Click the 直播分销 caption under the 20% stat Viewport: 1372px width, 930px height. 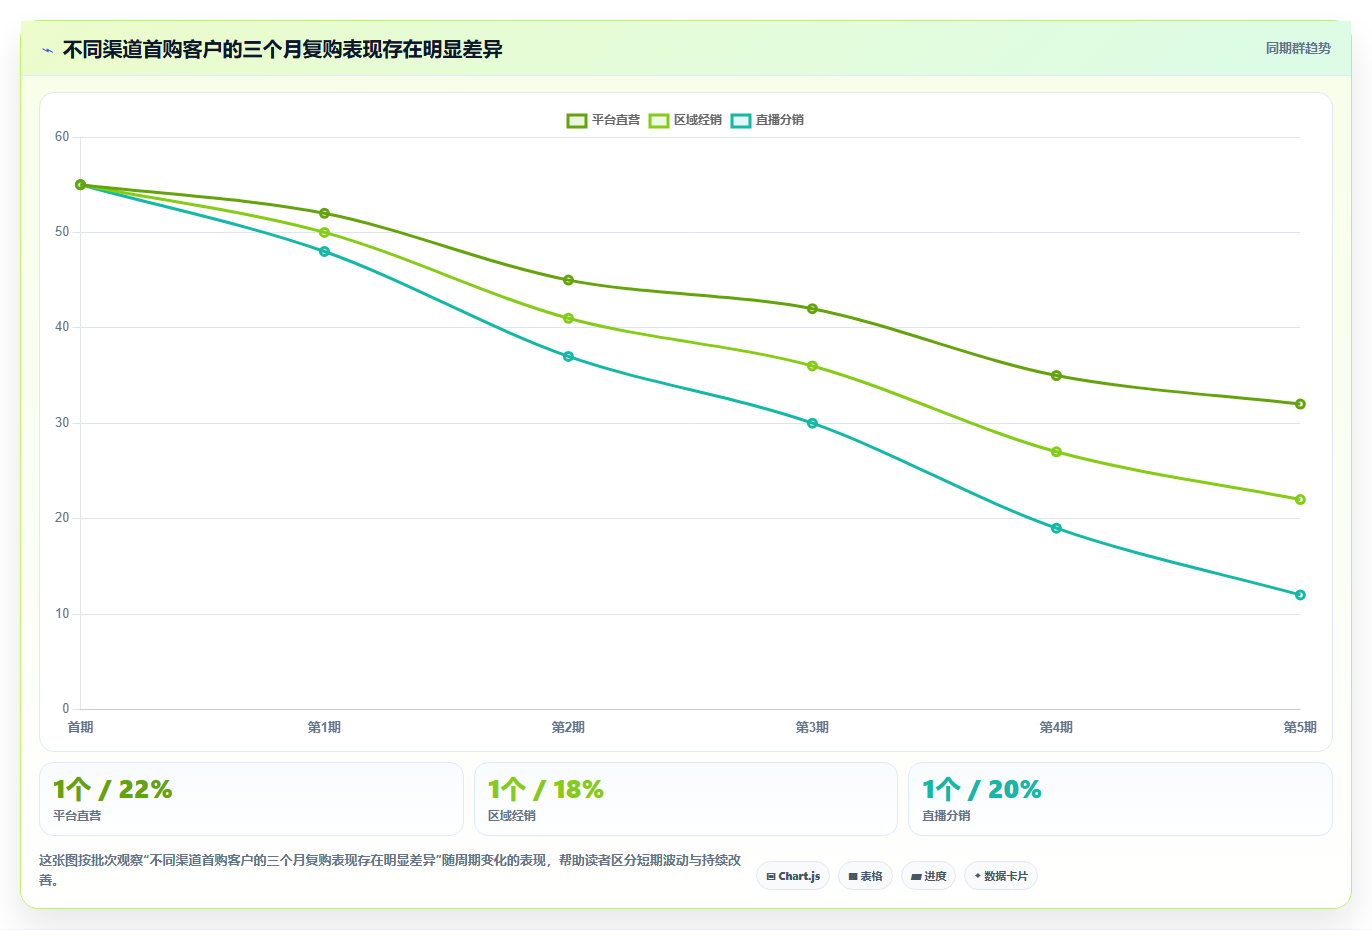[x=946, y=816]
